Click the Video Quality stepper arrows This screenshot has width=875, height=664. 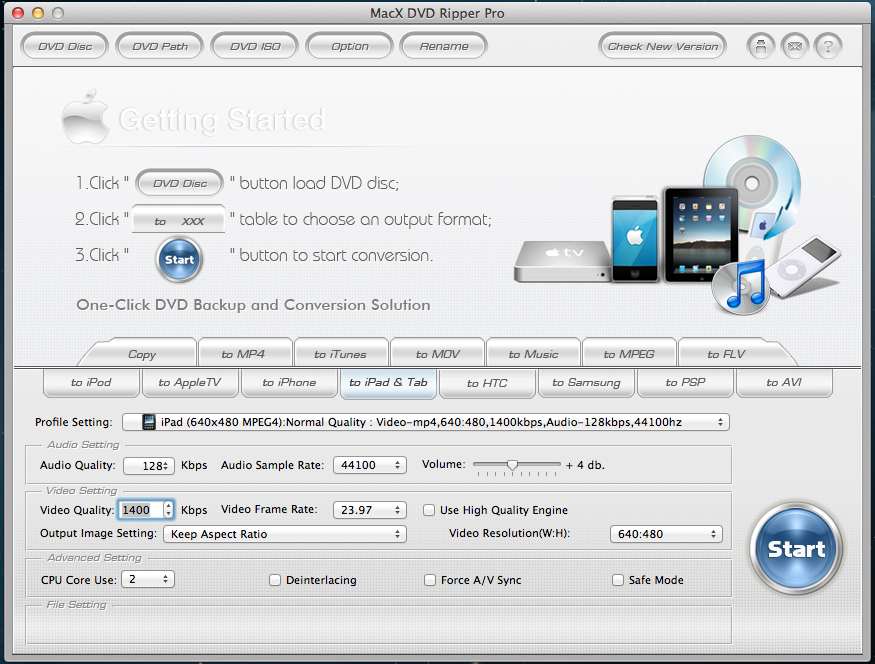pyautogui.click(x=169, y=510)
